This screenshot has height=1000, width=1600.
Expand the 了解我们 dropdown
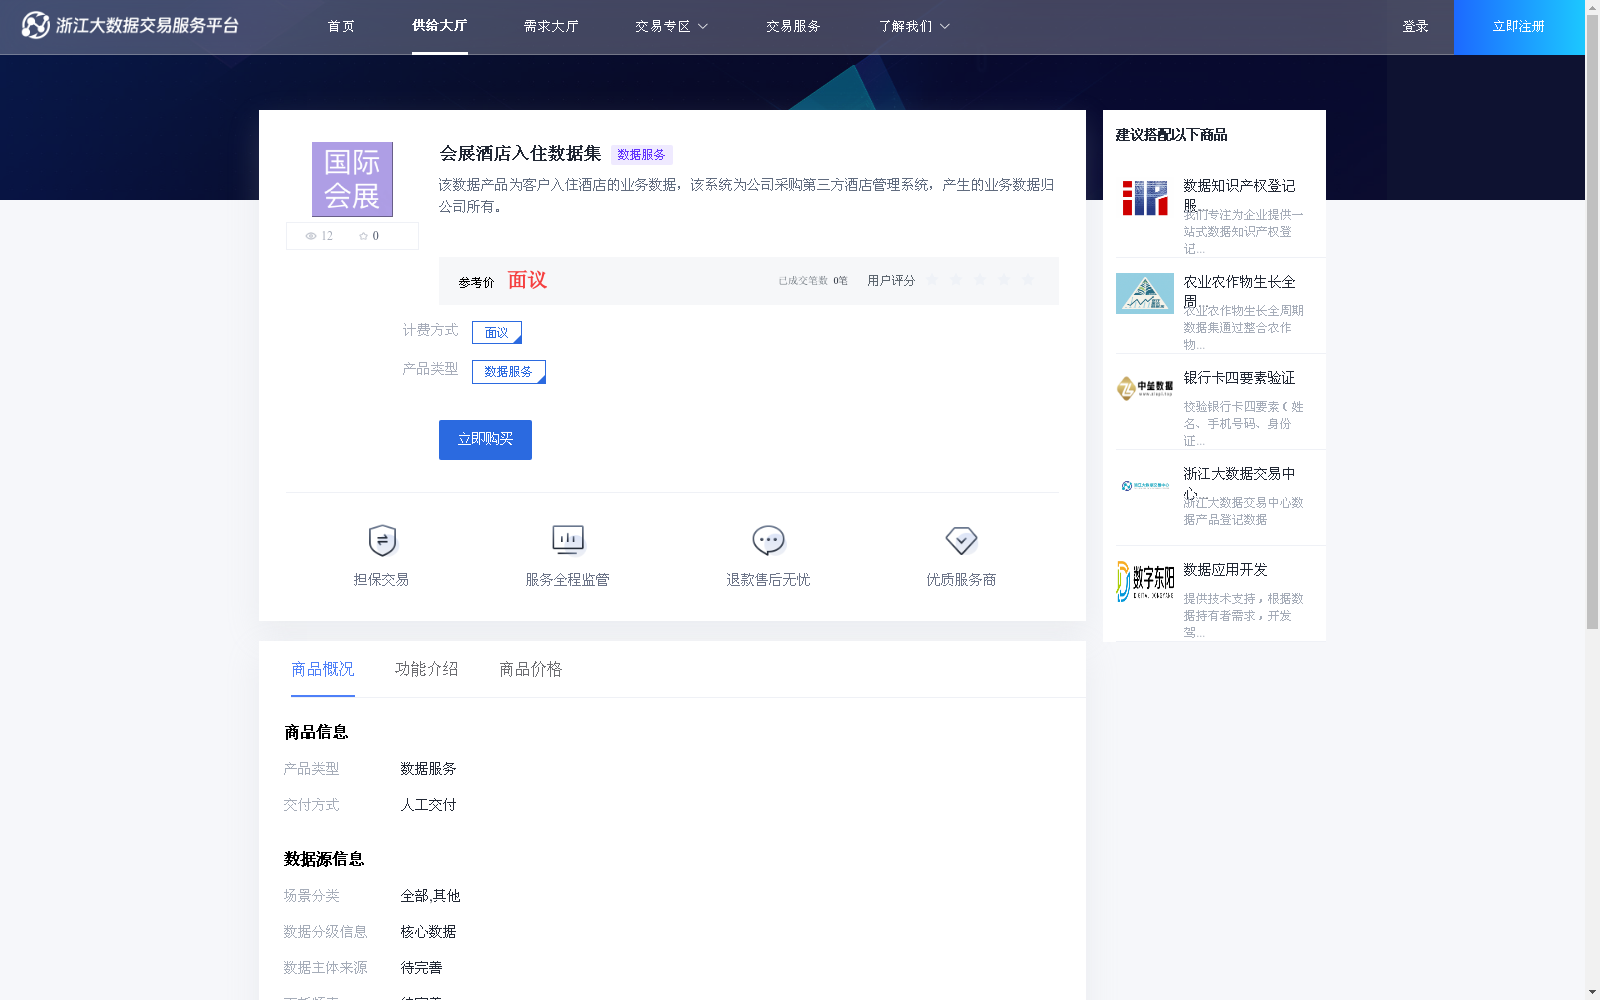914,26
